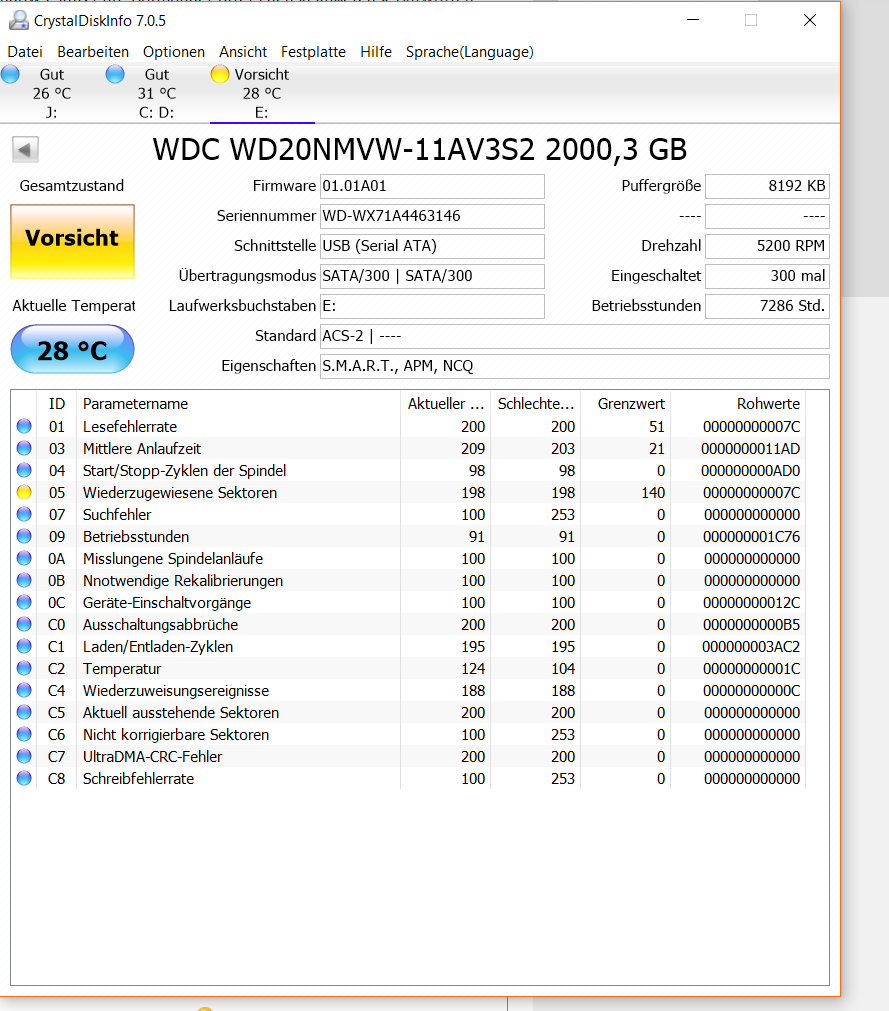Screen dimensions: 889x1011
Task: Open the Sprache(Language) menu
Action: 469,52
